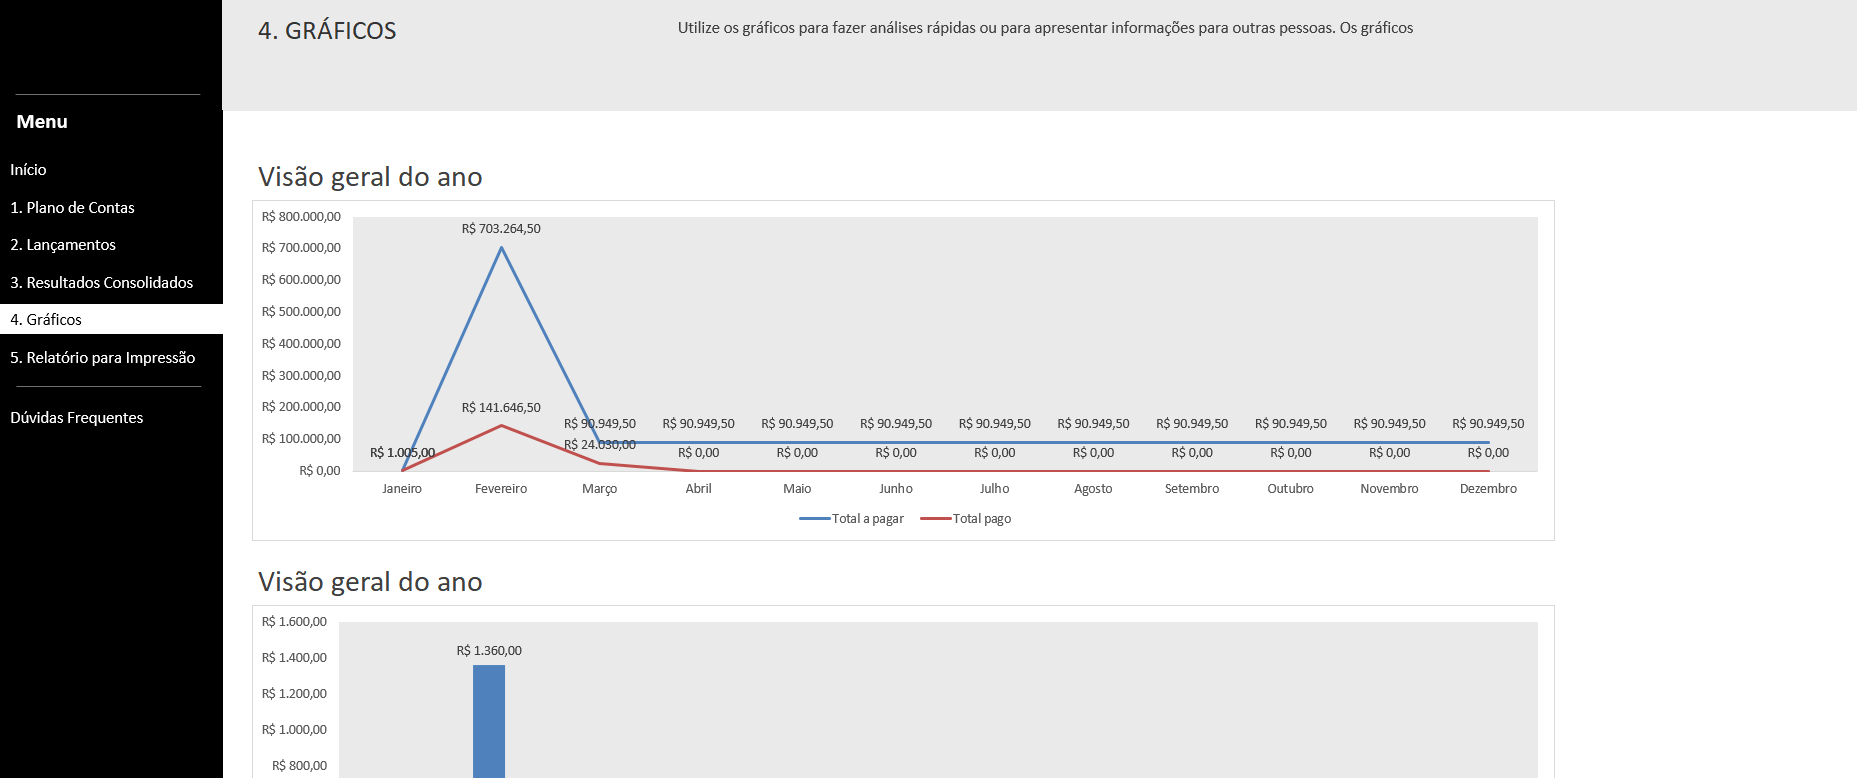Click the "4. GRÁFICOS" page heading
The width and height of the screenshot is (1857, 778).
(327, 31)
